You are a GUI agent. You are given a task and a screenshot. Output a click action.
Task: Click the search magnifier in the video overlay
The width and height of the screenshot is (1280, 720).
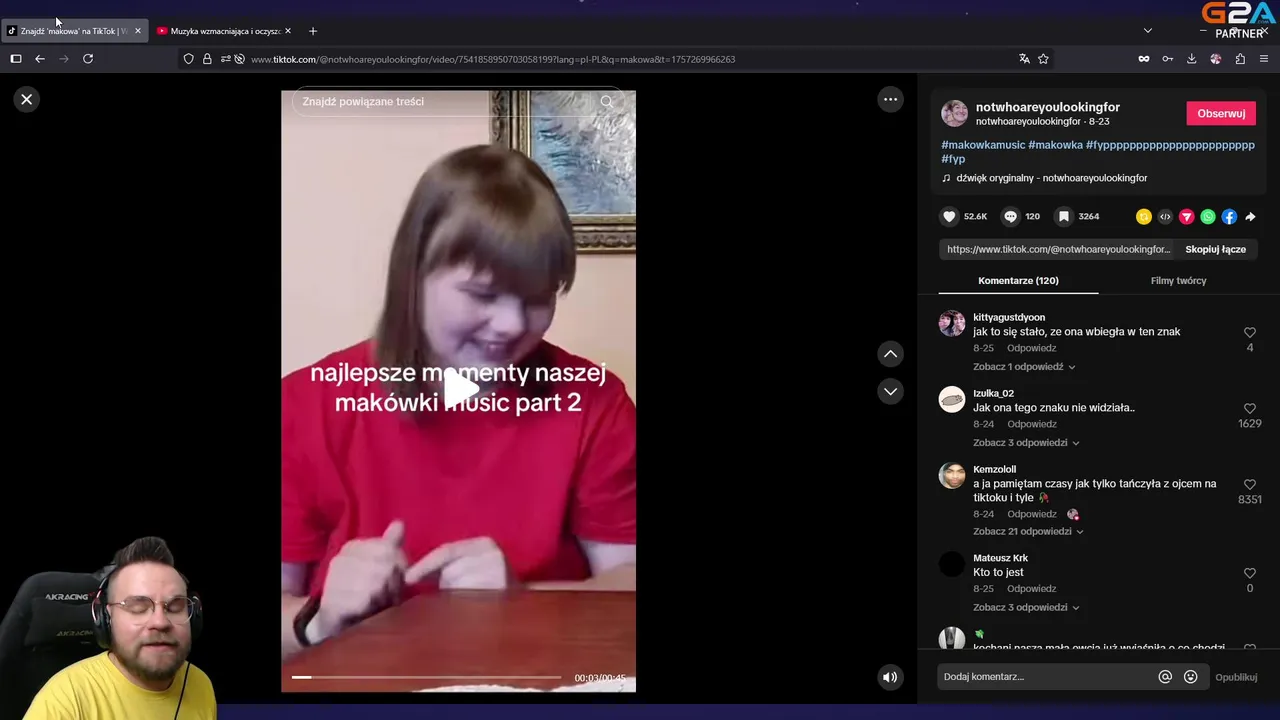pos(606,101)
